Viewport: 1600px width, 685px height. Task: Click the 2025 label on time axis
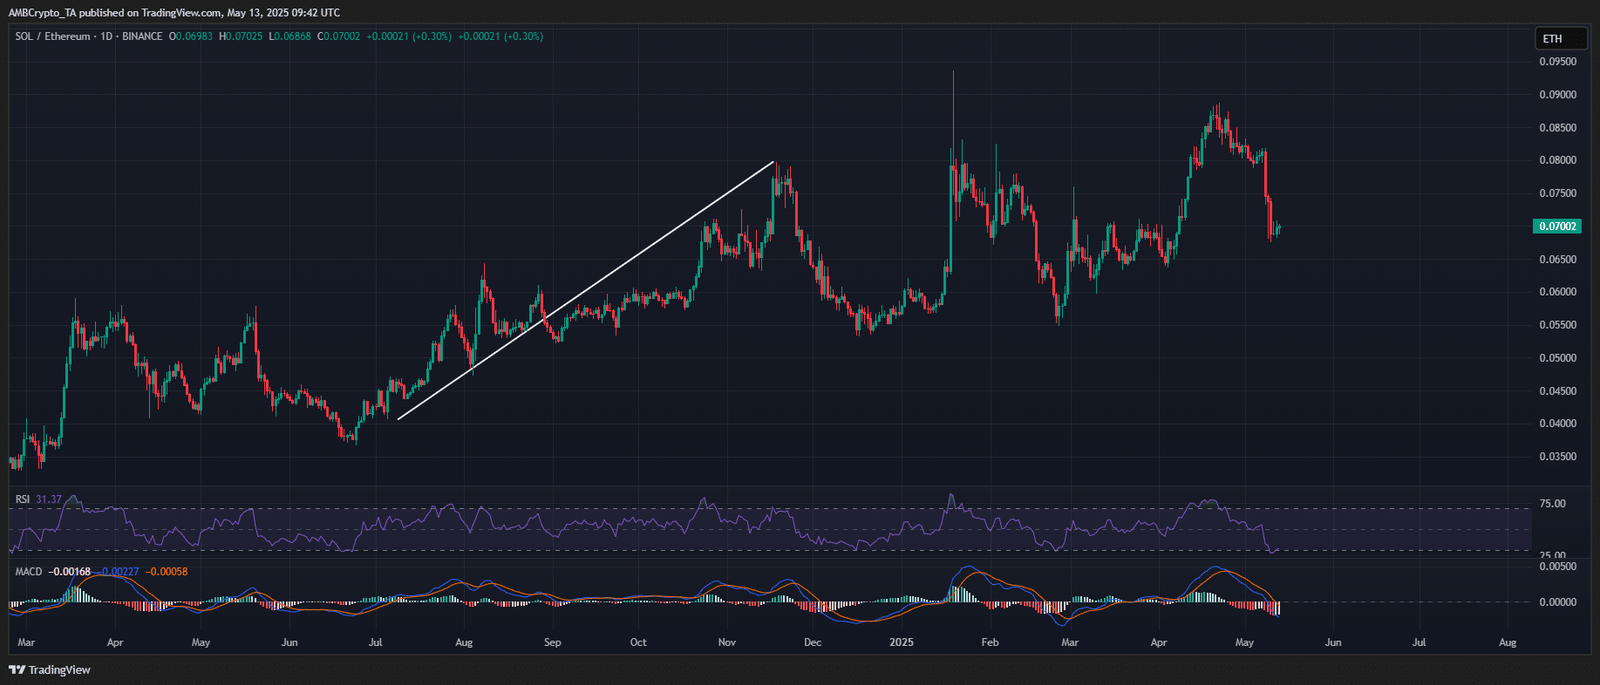[x=902, y=642]
